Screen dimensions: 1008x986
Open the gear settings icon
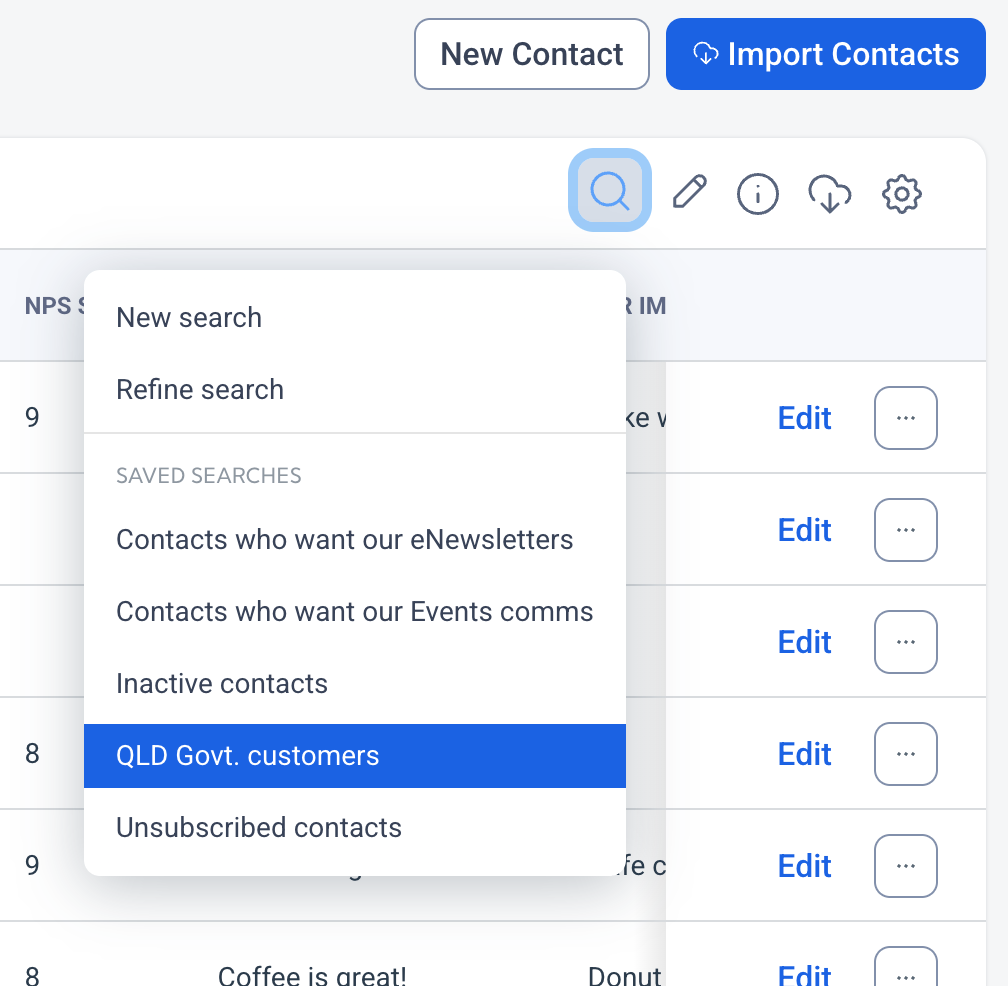901,193
